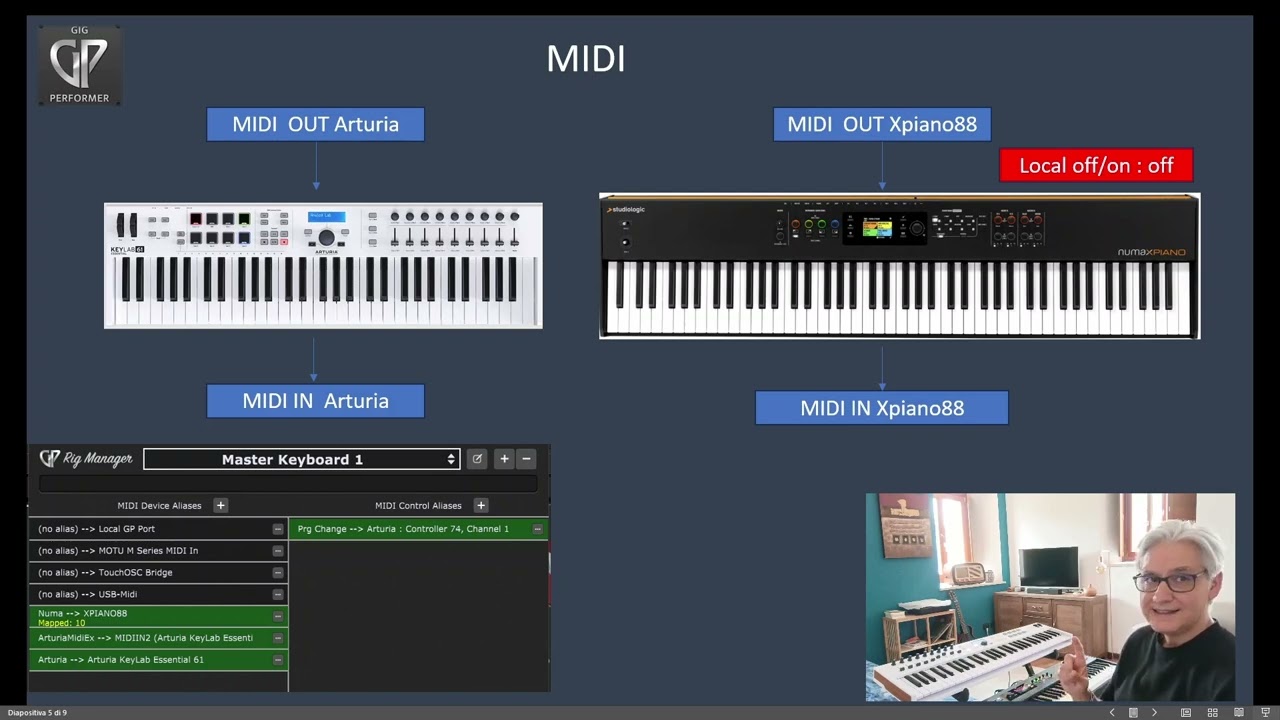Click the current slide indicator icon
The width and height of the screenshot is (1280, 720).
click(1133, 713)
